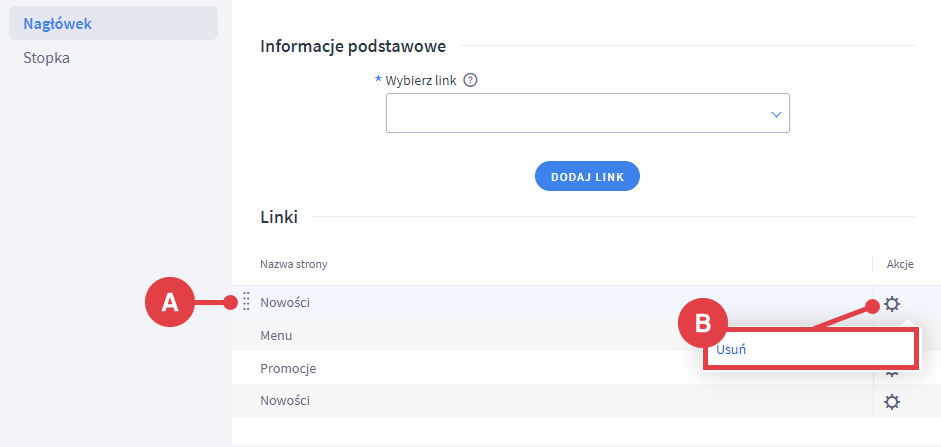Select the Menu row in Linki table
The width and height of the screenshot is (941, 447).
click(276, 335)
